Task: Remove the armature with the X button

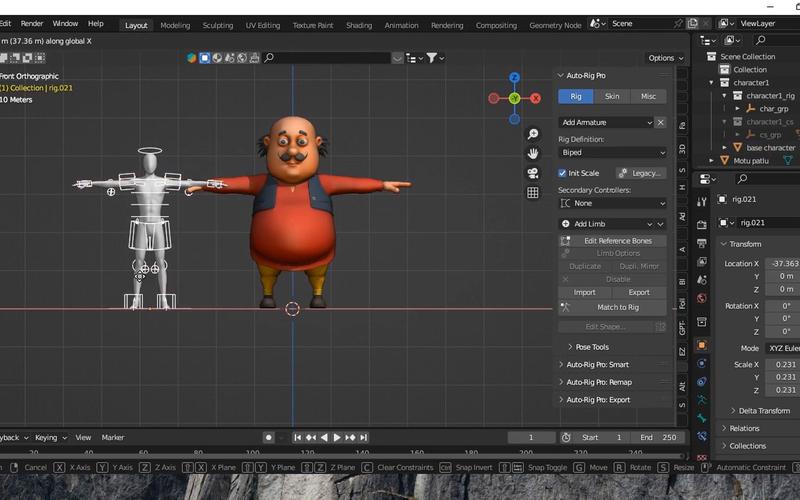Action: [660, 122]
